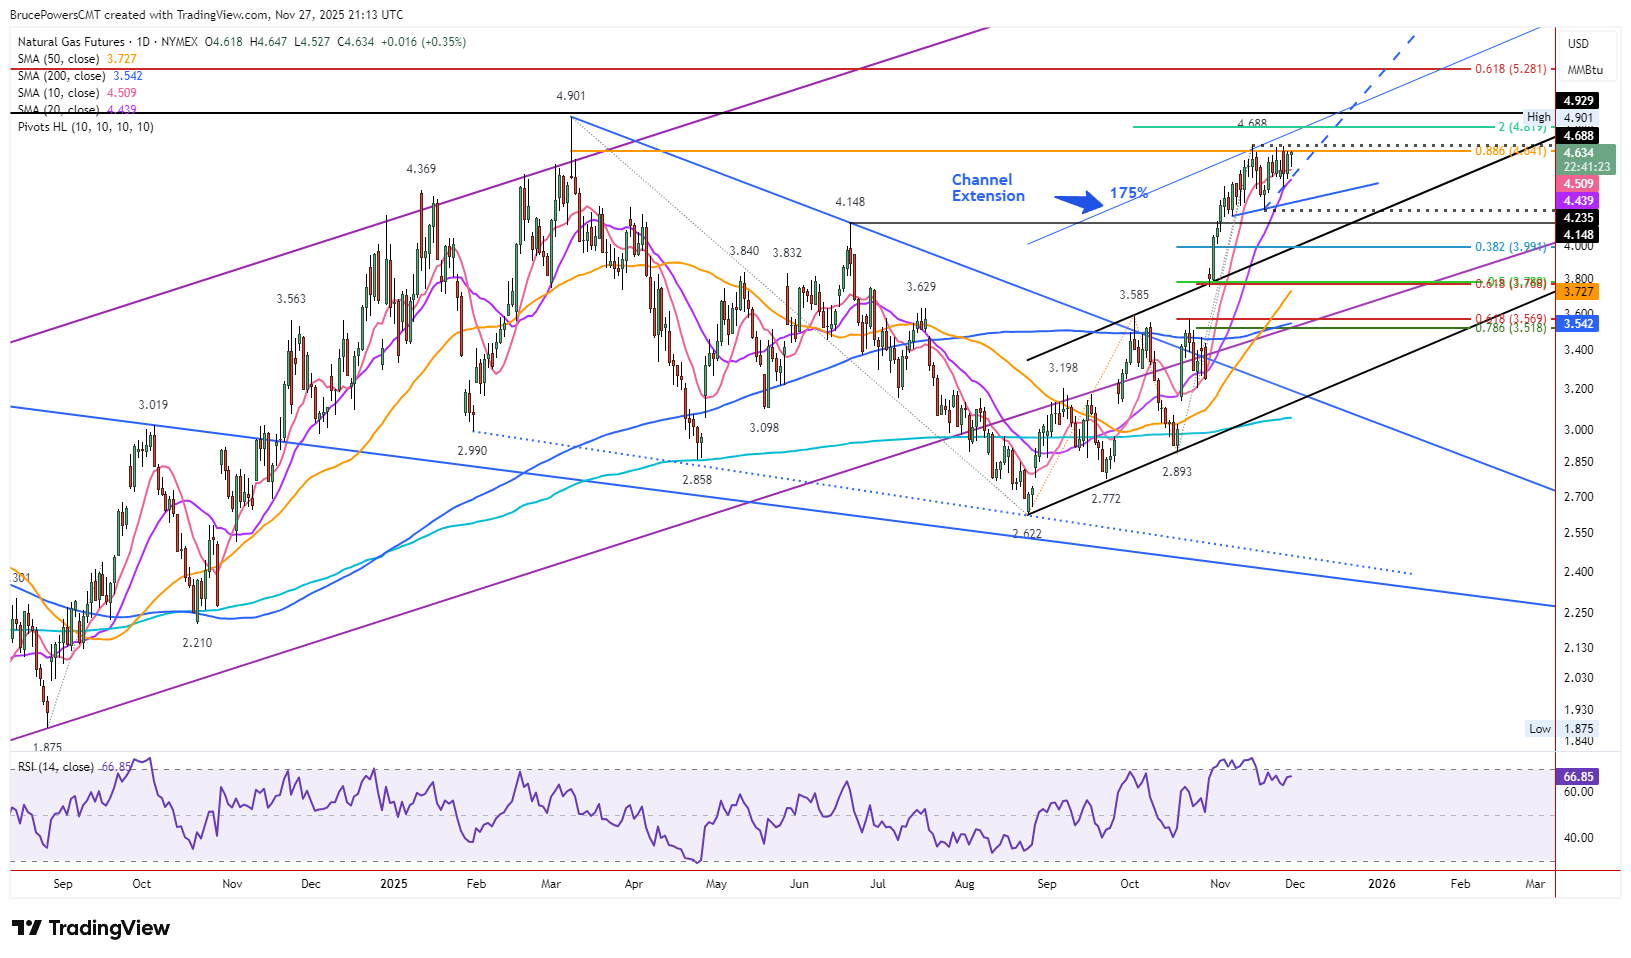Click the RSI (14, close) indicator label
1631x958 pixels.
[56, 767]
